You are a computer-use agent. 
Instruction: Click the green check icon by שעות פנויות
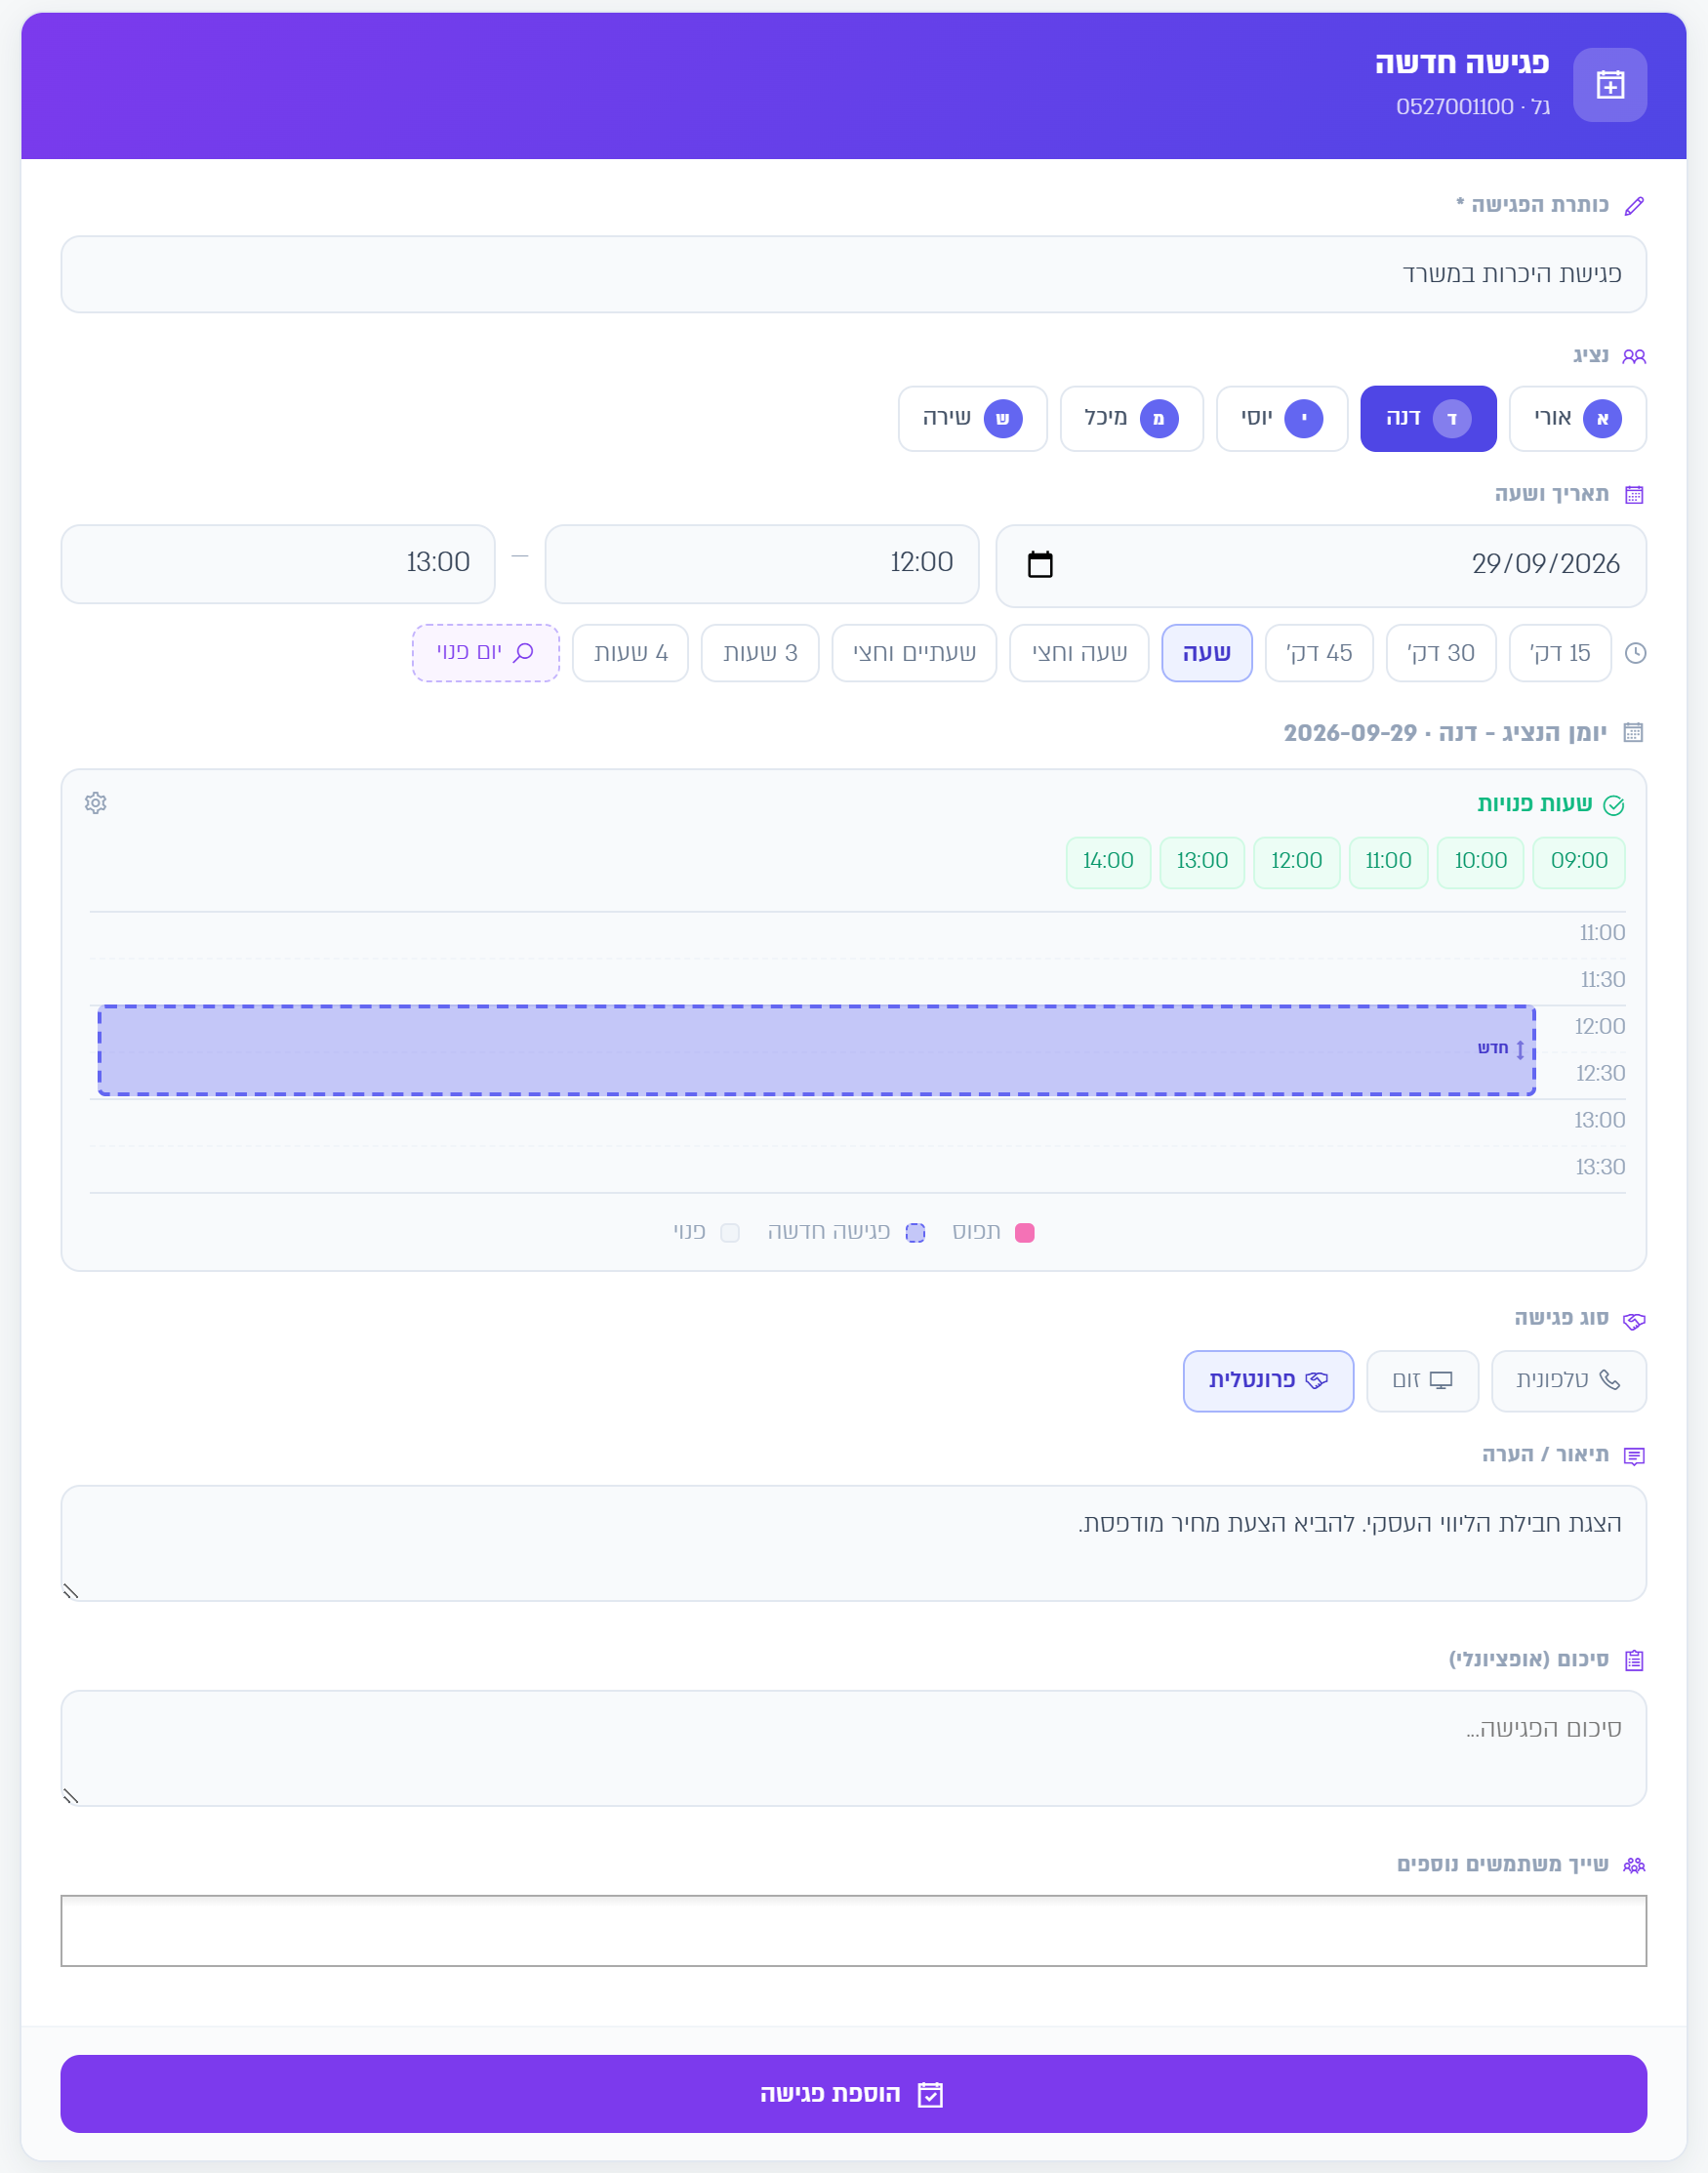(x=1613, y=805)
